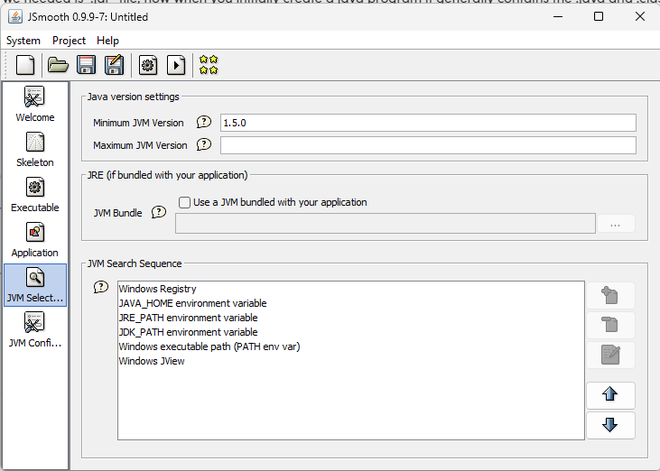Click the add item button beside search sequence
Image resolution: width=660 pixels, height=471 pixels.
(610, 295)
